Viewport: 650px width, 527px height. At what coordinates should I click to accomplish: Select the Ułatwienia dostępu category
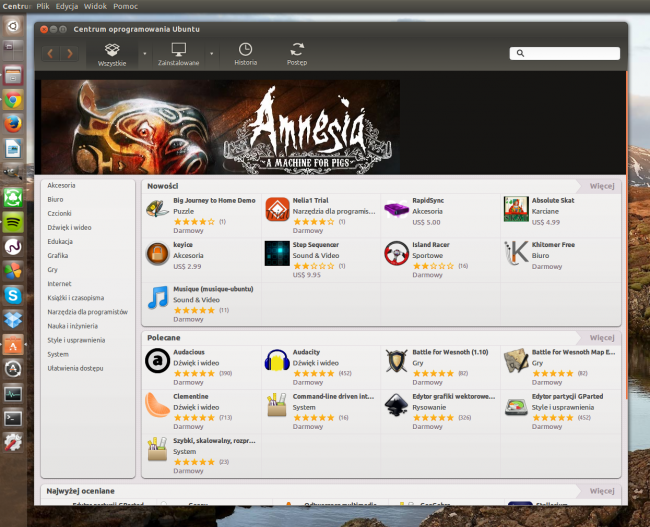pyautogui.click(x=75, y=369)
